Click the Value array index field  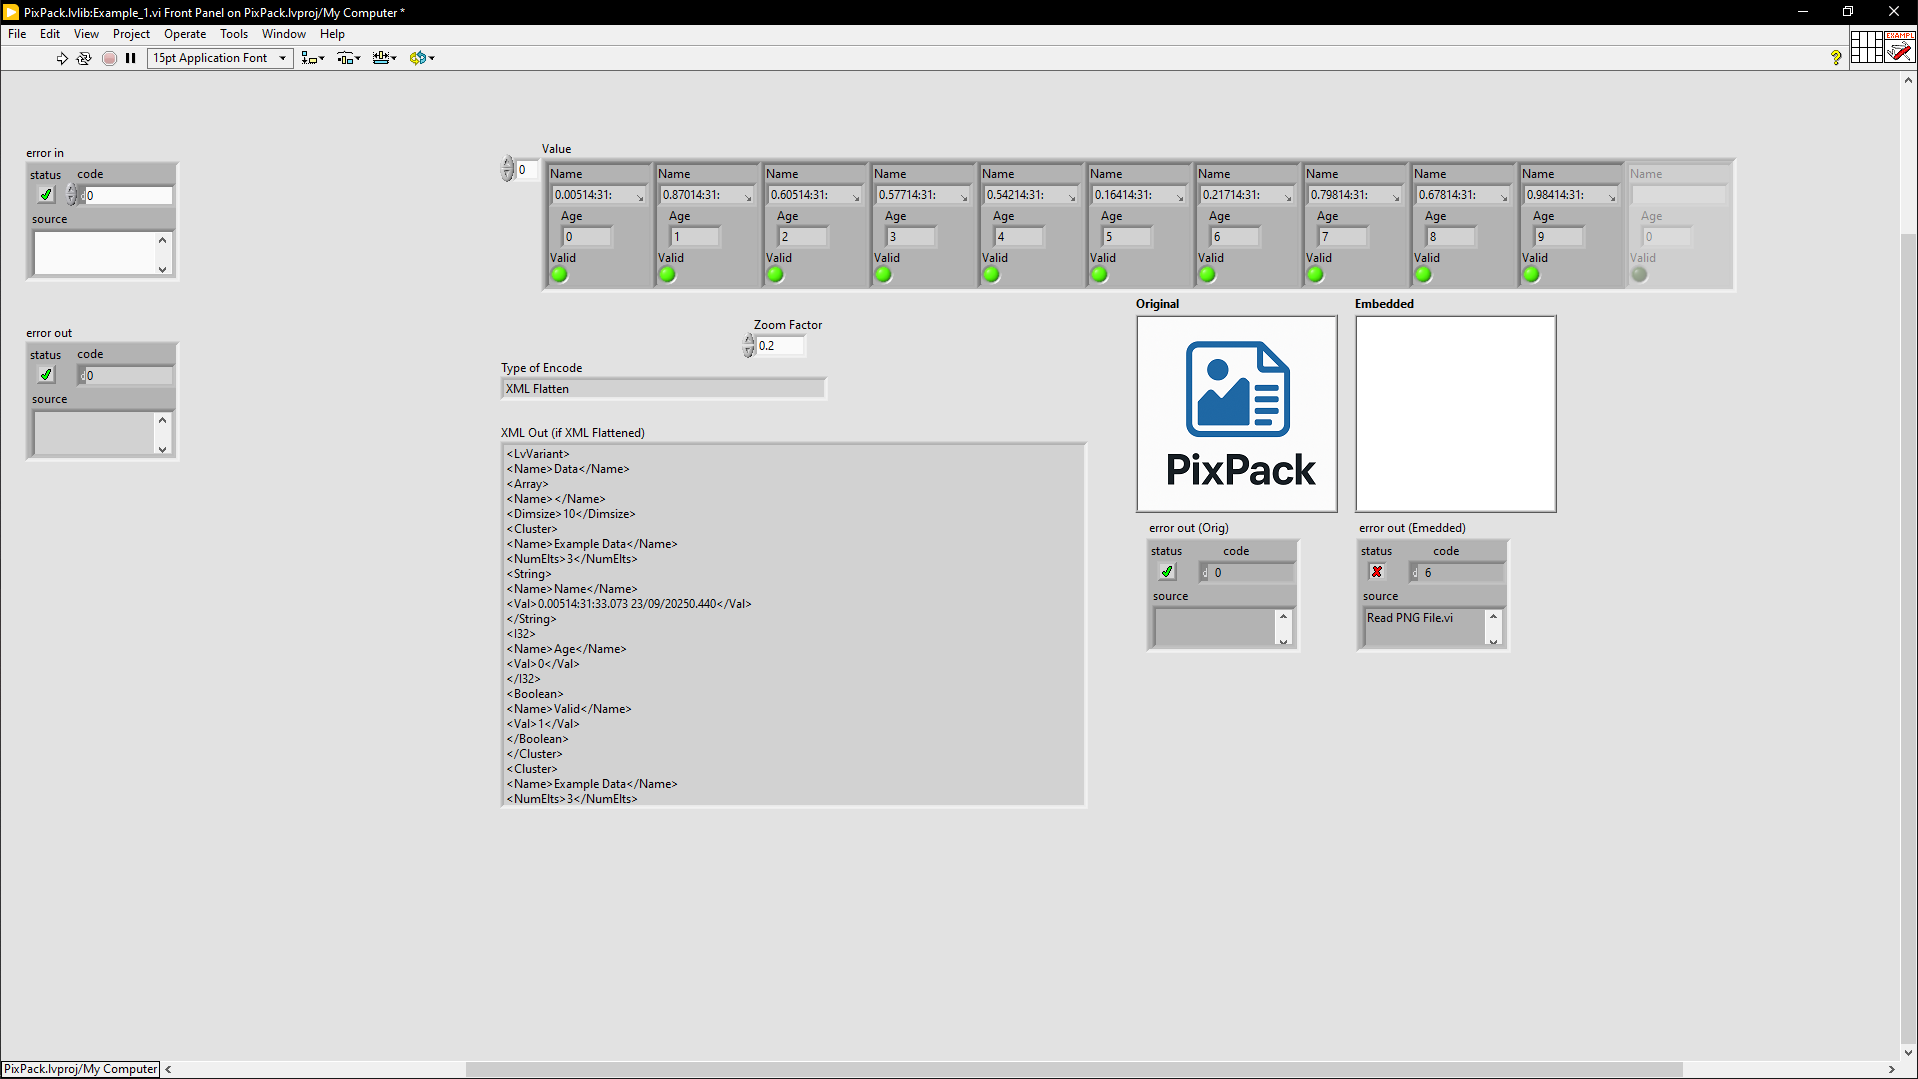point(527,170)
